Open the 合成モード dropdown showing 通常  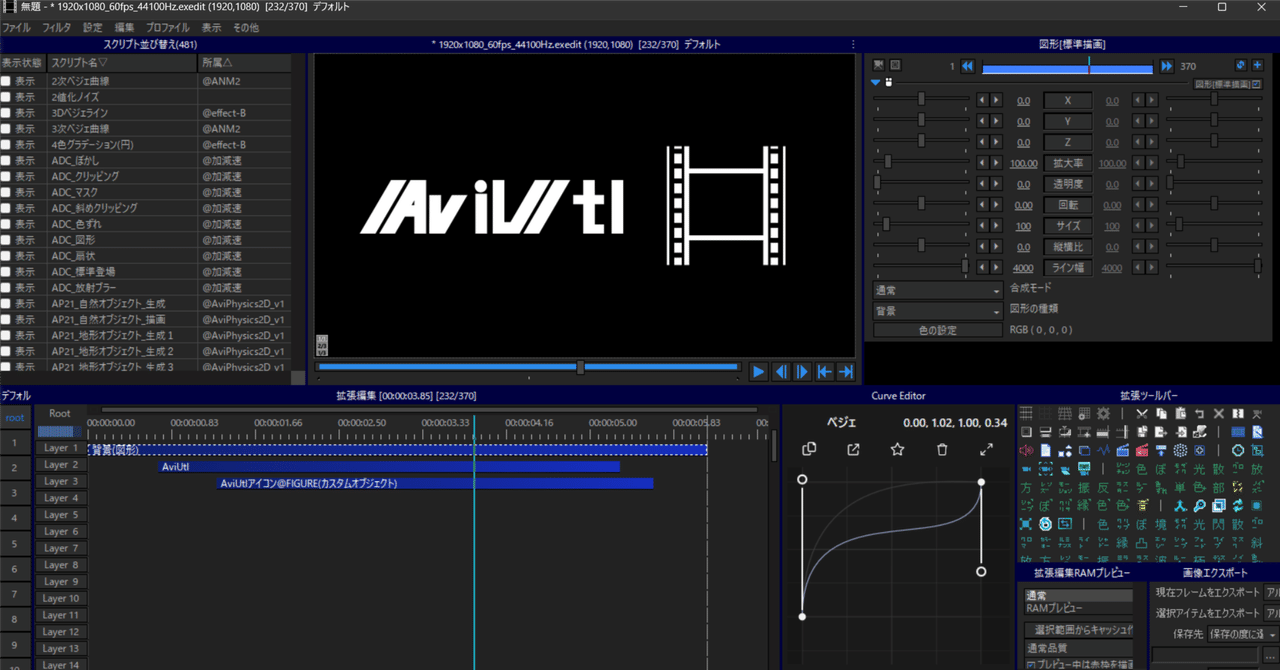pos(937,289)
